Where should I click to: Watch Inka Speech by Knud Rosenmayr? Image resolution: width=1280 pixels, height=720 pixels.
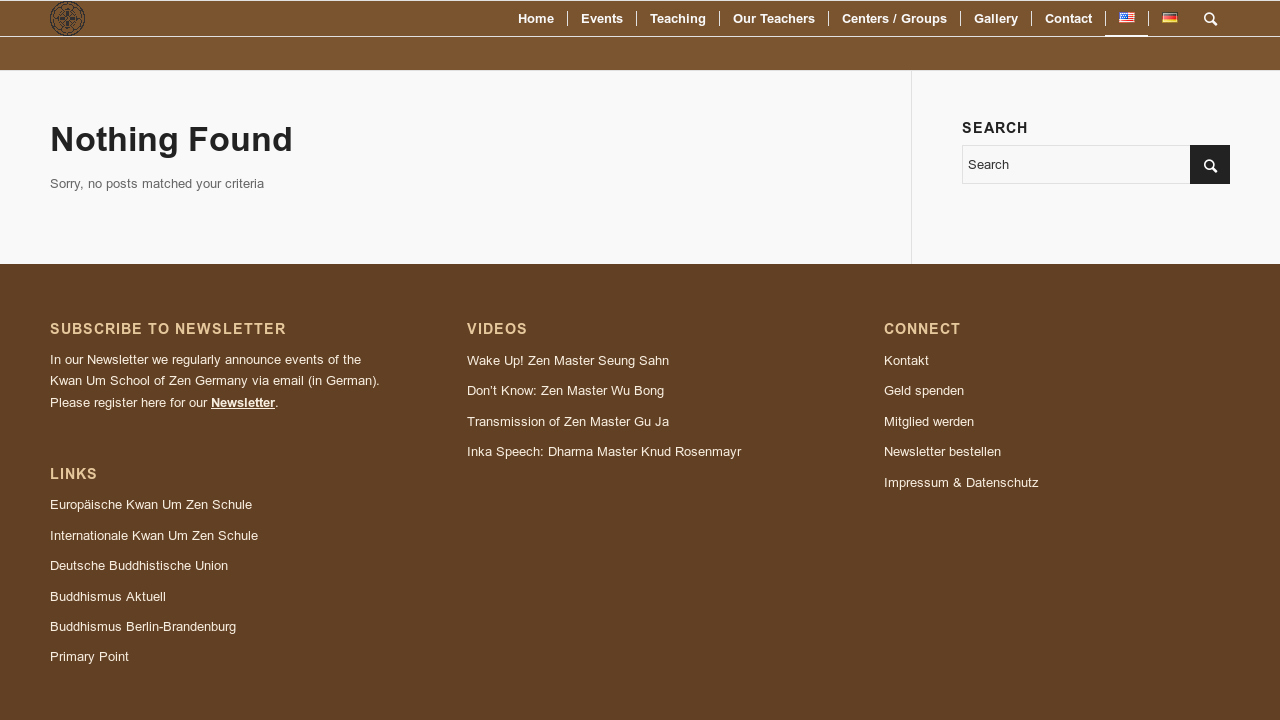[603, 452]
